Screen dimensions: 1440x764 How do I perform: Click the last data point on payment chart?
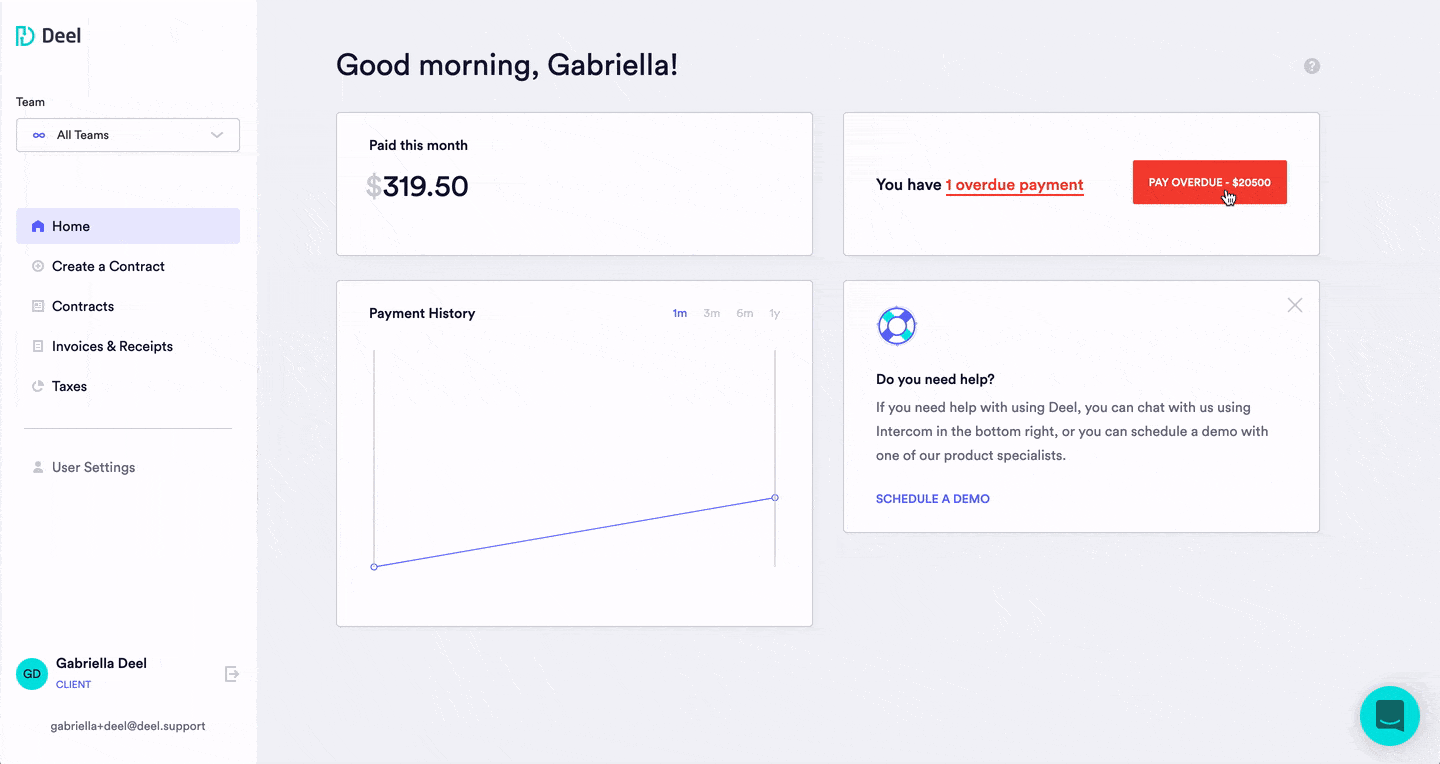coord(775,497)
